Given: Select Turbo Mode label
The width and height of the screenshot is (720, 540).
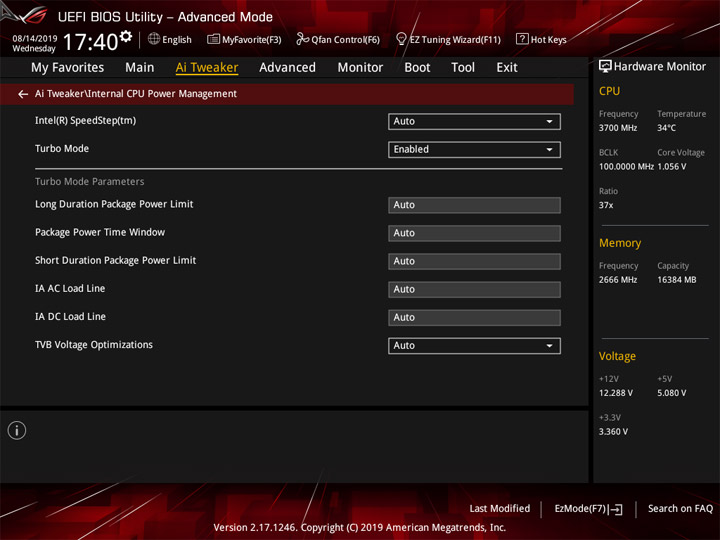Looking at the screenshot, I should coord(62,149).
